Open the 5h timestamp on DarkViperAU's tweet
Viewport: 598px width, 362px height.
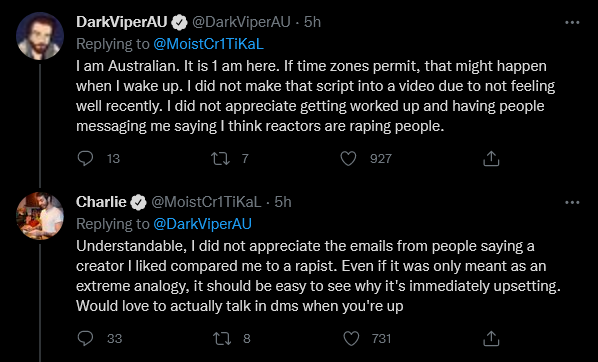click(312, 22)
